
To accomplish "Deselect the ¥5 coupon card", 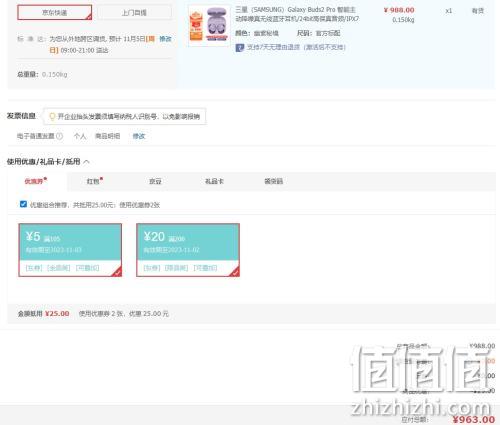I will click(x=70, y=250).
